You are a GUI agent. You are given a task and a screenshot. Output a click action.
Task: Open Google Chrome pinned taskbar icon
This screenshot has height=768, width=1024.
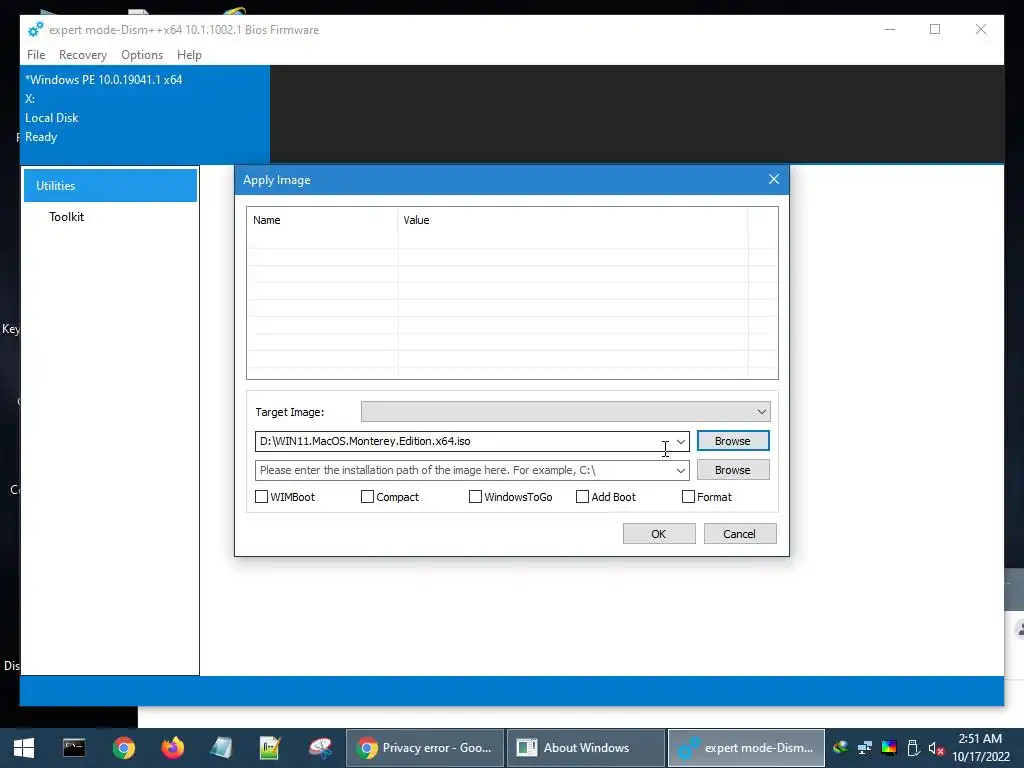[123, 748]
